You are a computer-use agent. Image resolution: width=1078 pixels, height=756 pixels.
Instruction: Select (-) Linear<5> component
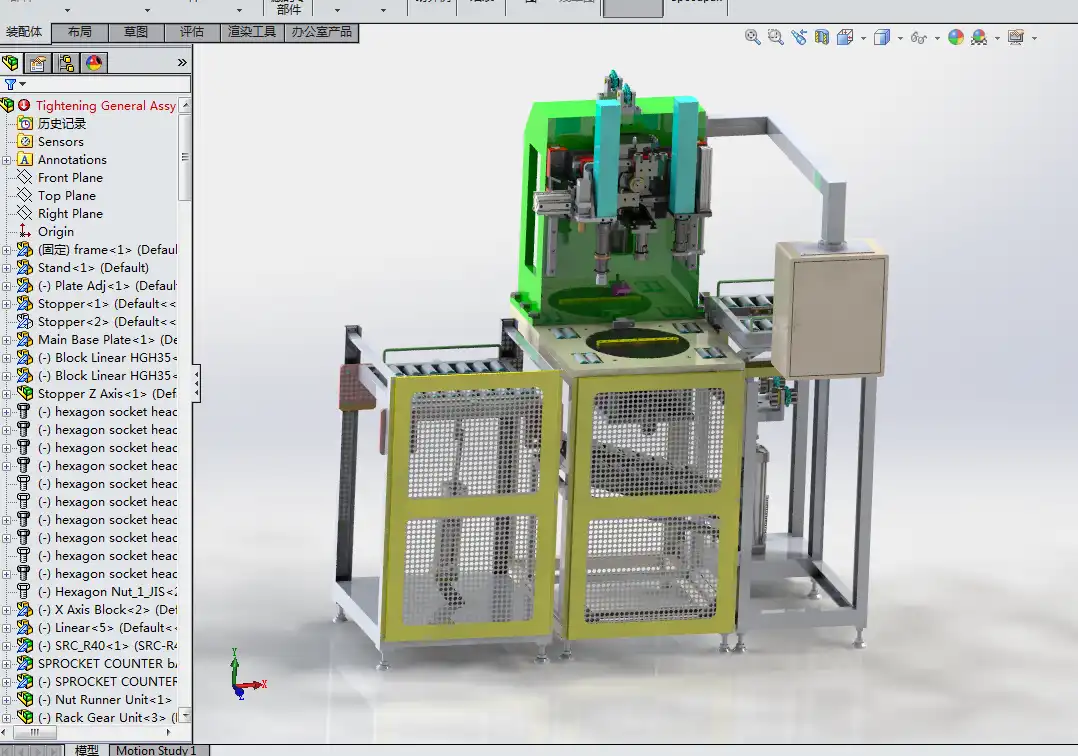tap(107, 627)
